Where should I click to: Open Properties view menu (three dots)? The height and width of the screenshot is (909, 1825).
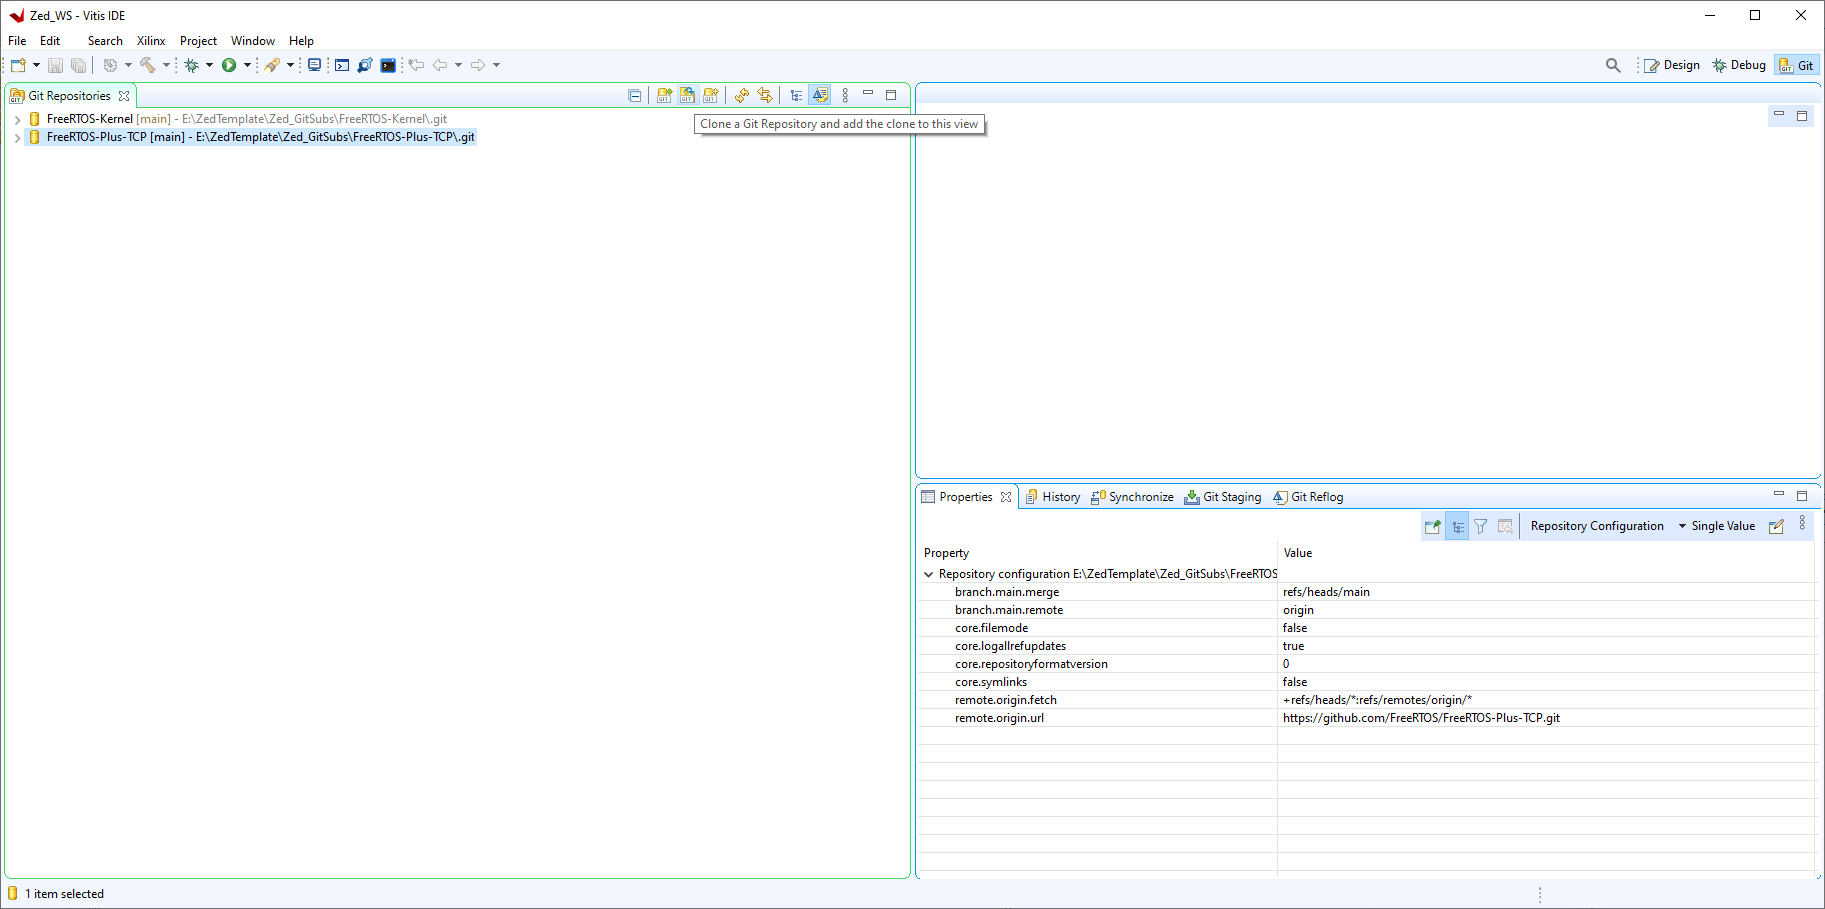coord(1802,524)
